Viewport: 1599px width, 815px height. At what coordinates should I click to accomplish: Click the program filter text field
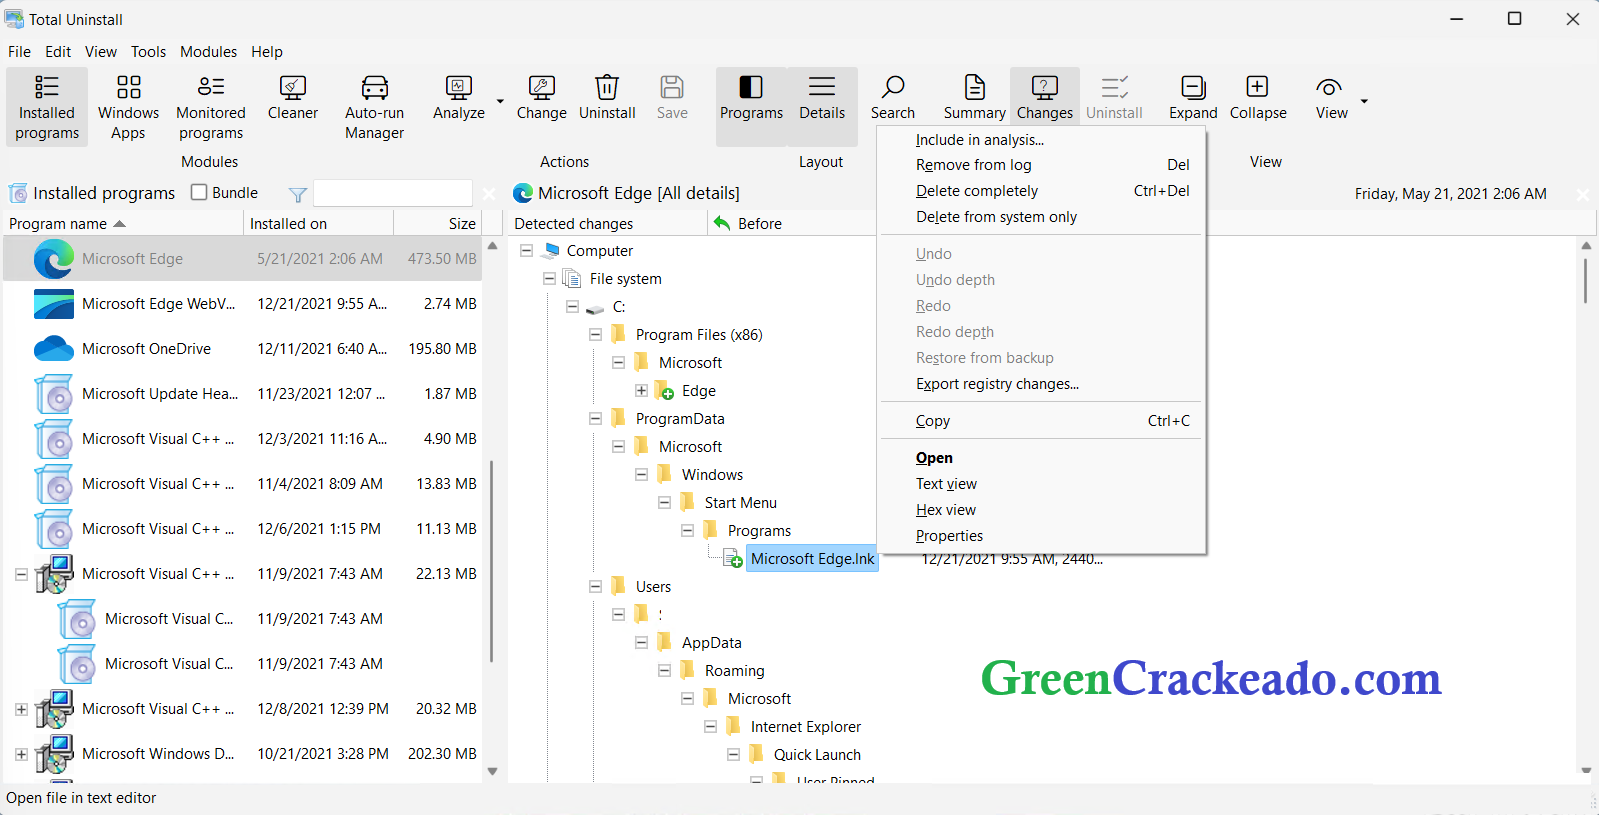[x=393, y=193]
